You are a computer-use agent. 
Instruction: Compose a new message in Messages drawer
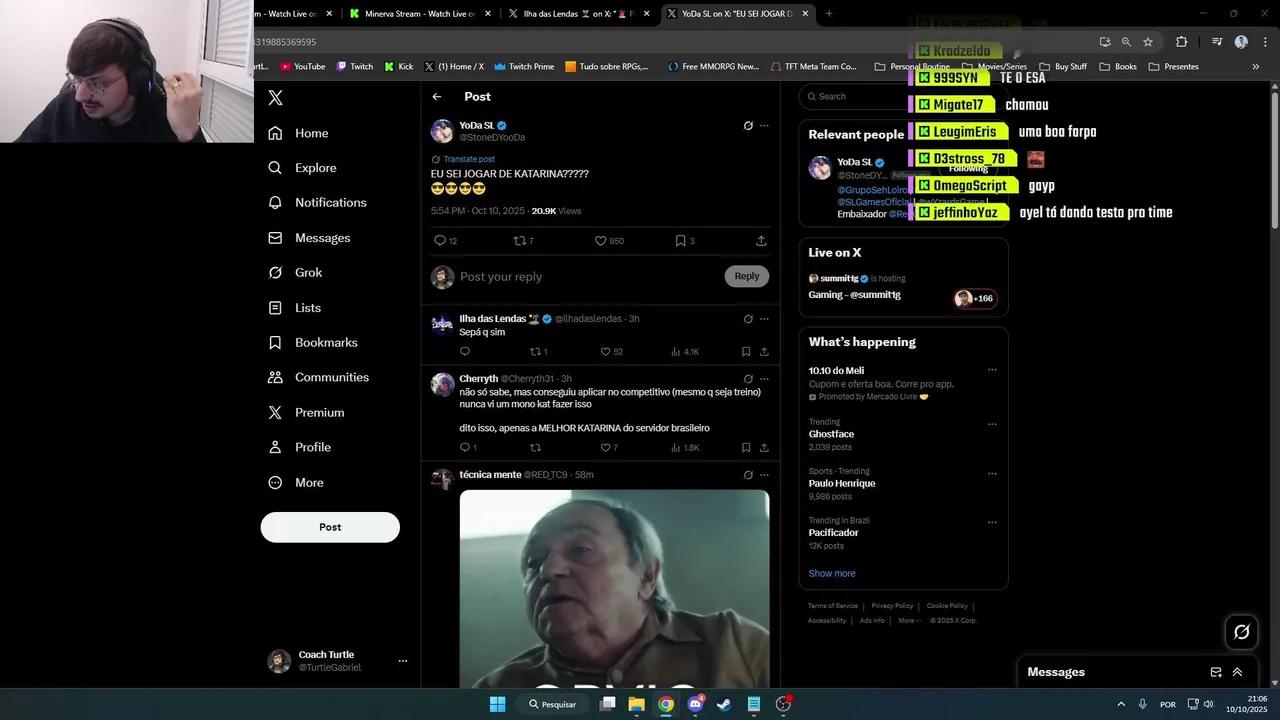point(1216,672)
